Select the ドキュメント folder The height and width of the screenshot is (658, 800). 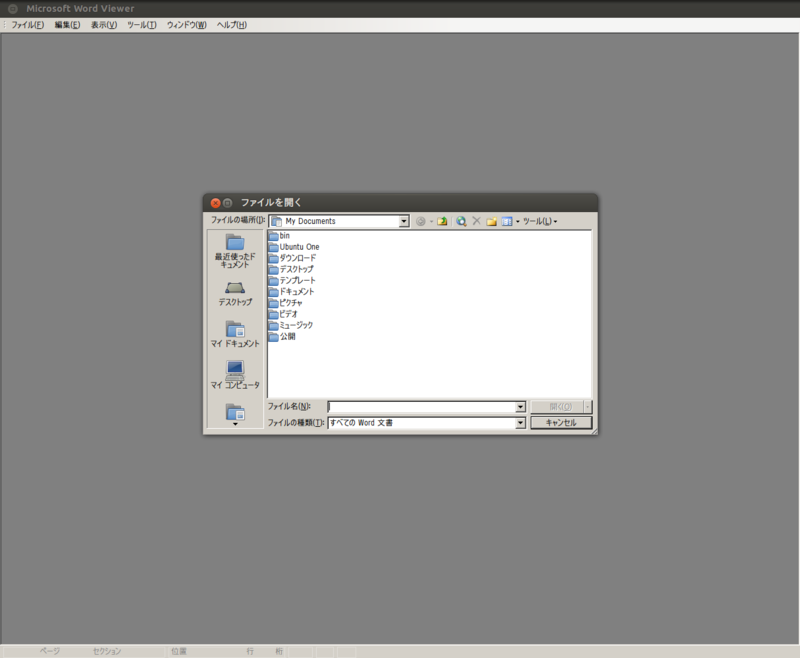pyautogui.click(x=292, y=292)
